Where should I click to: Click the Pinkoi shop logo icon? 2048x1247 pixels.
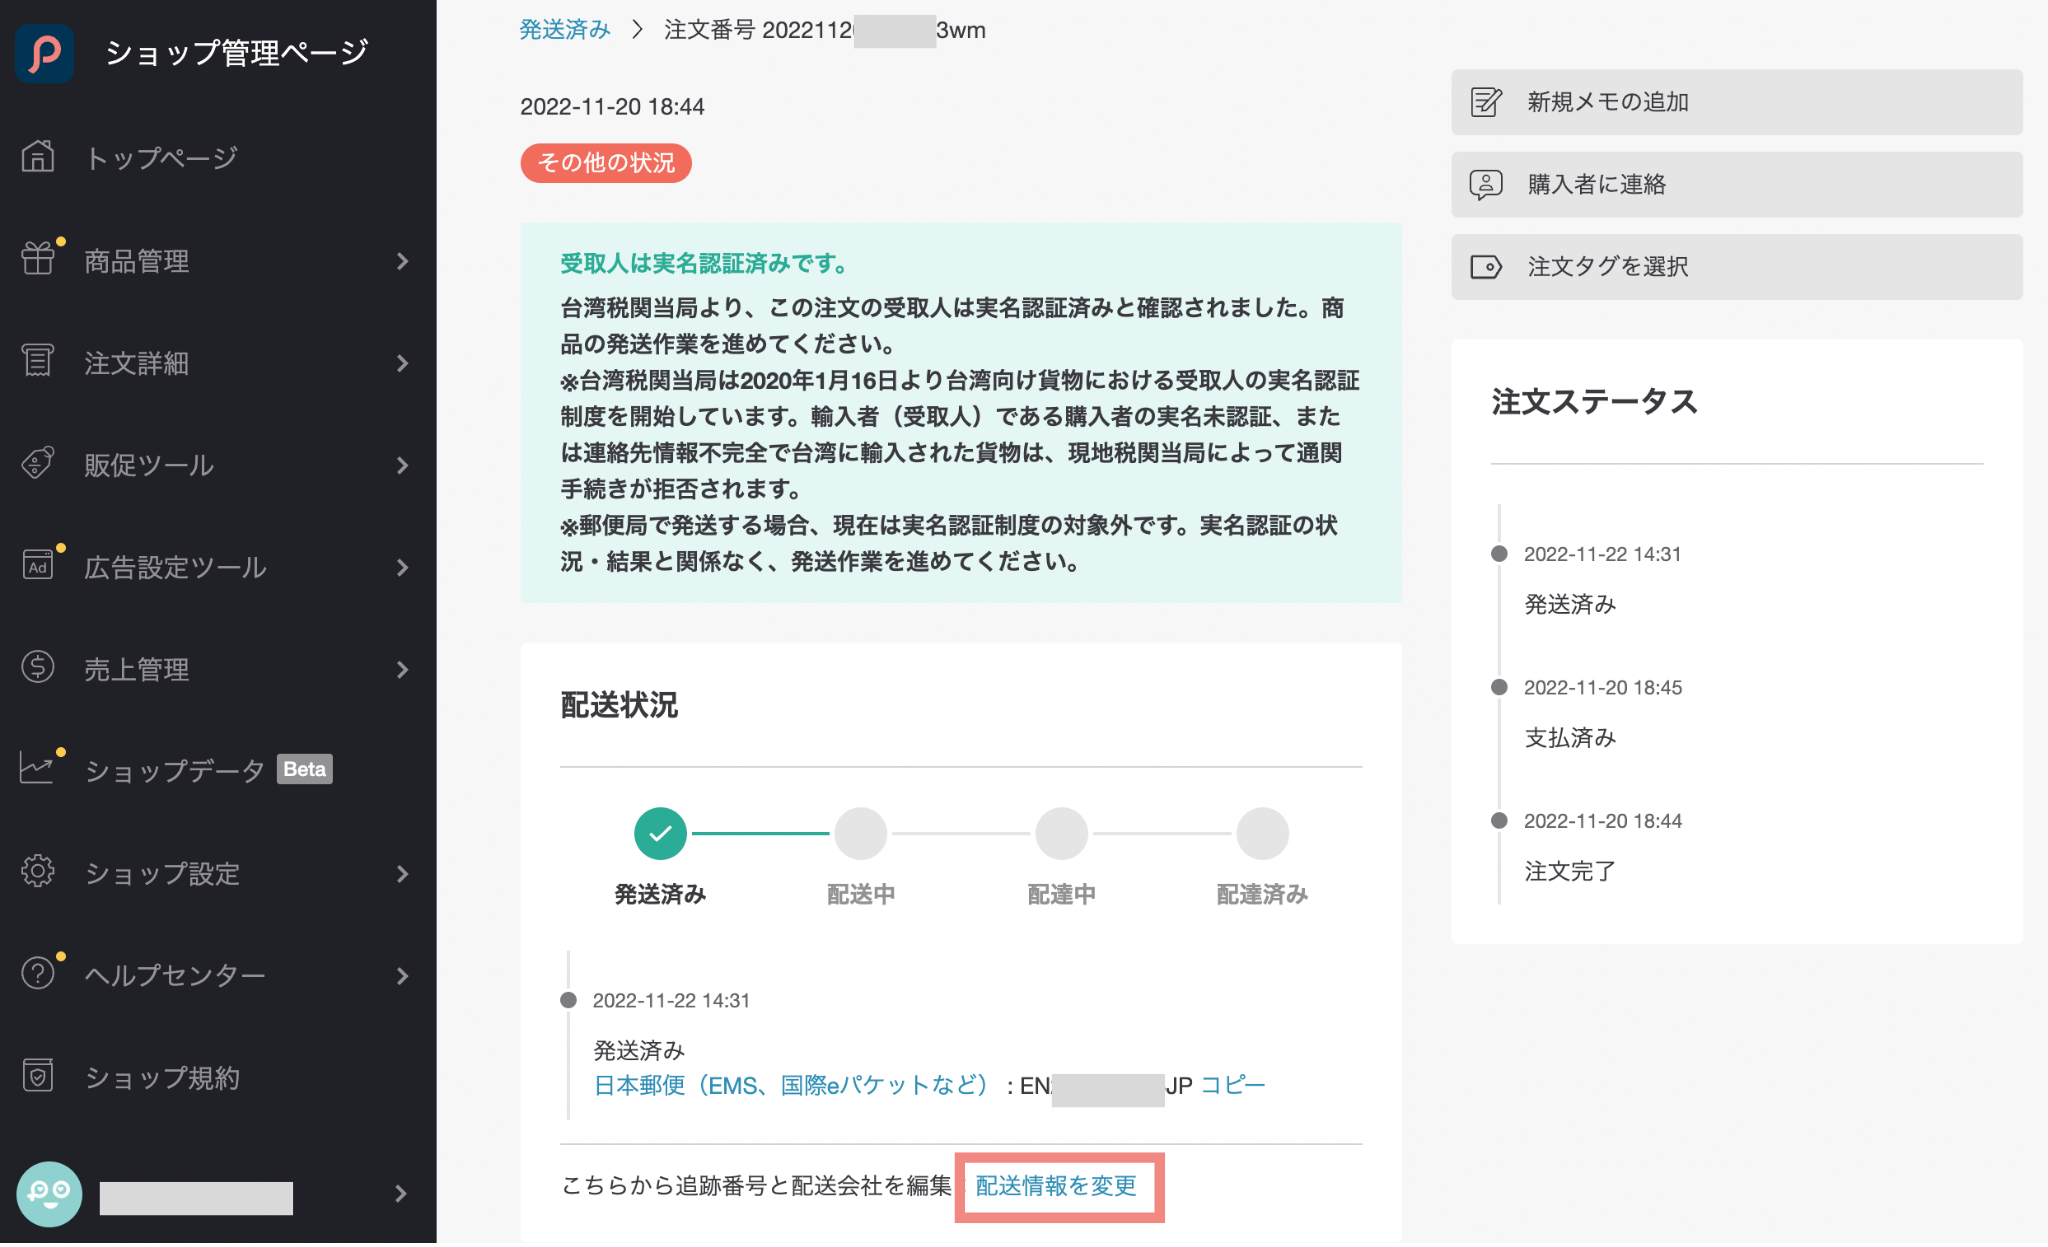coord(44,53)
